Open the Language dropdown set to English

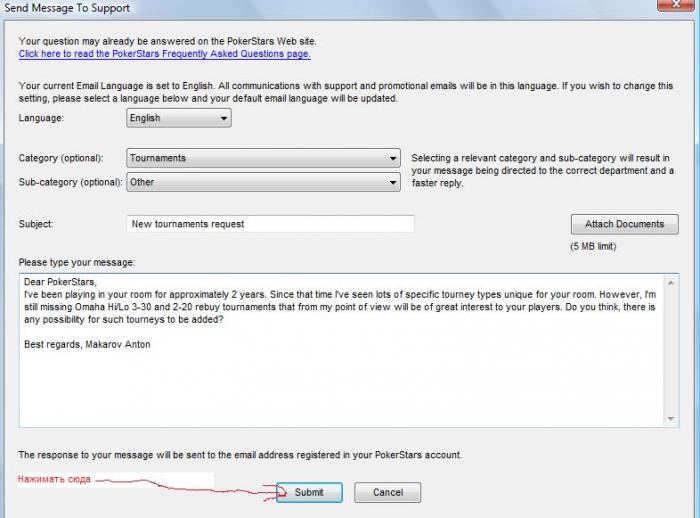coord(179,118)
